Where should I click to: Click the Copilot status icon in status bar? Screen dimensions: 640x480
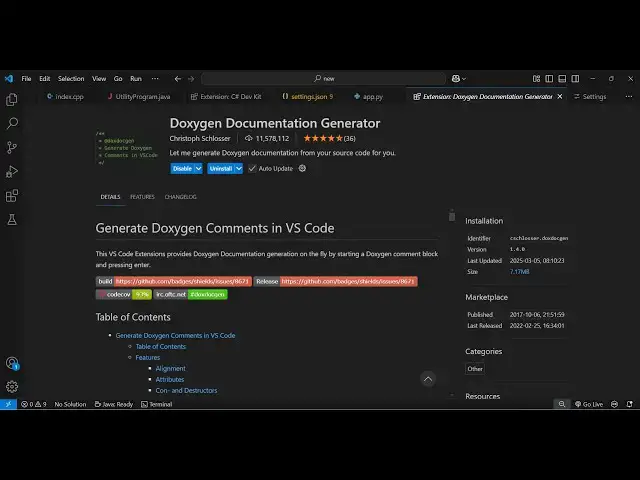pyautogui.click(x=614, y=404)
